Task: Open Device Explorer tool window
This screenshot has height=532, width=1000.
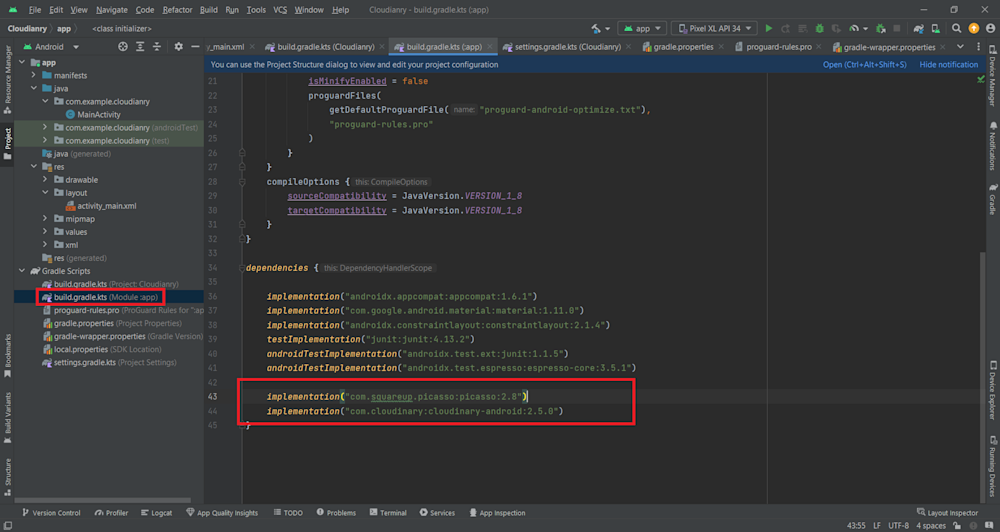Action: pyautogui.click(x=992, y=390)
